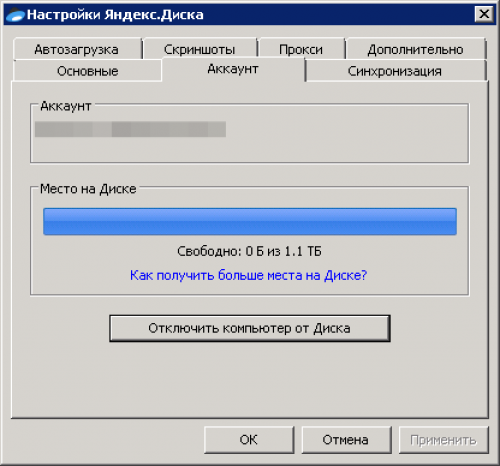Click the Yandex.Disk saucer icon in title bar
The image size is (500, 466).
coord(15,15)
